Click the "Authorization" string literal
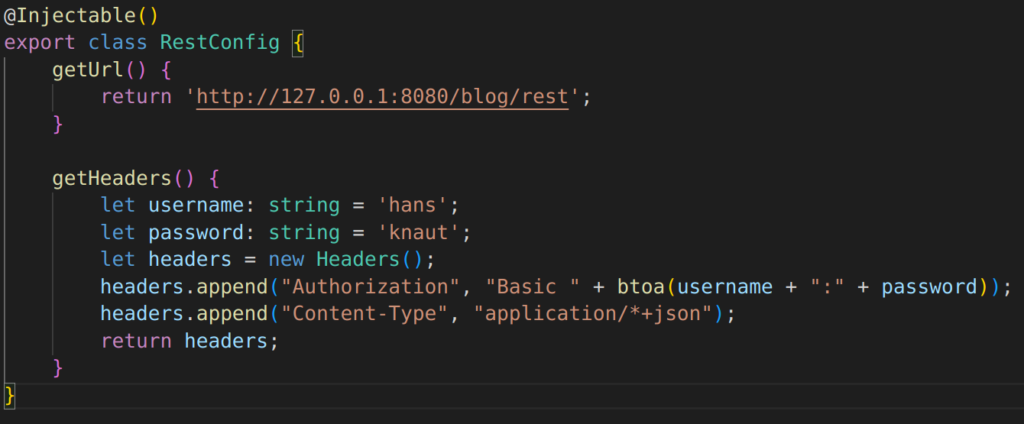This screenshot has width=1024, height=424. tap(364, 287)
